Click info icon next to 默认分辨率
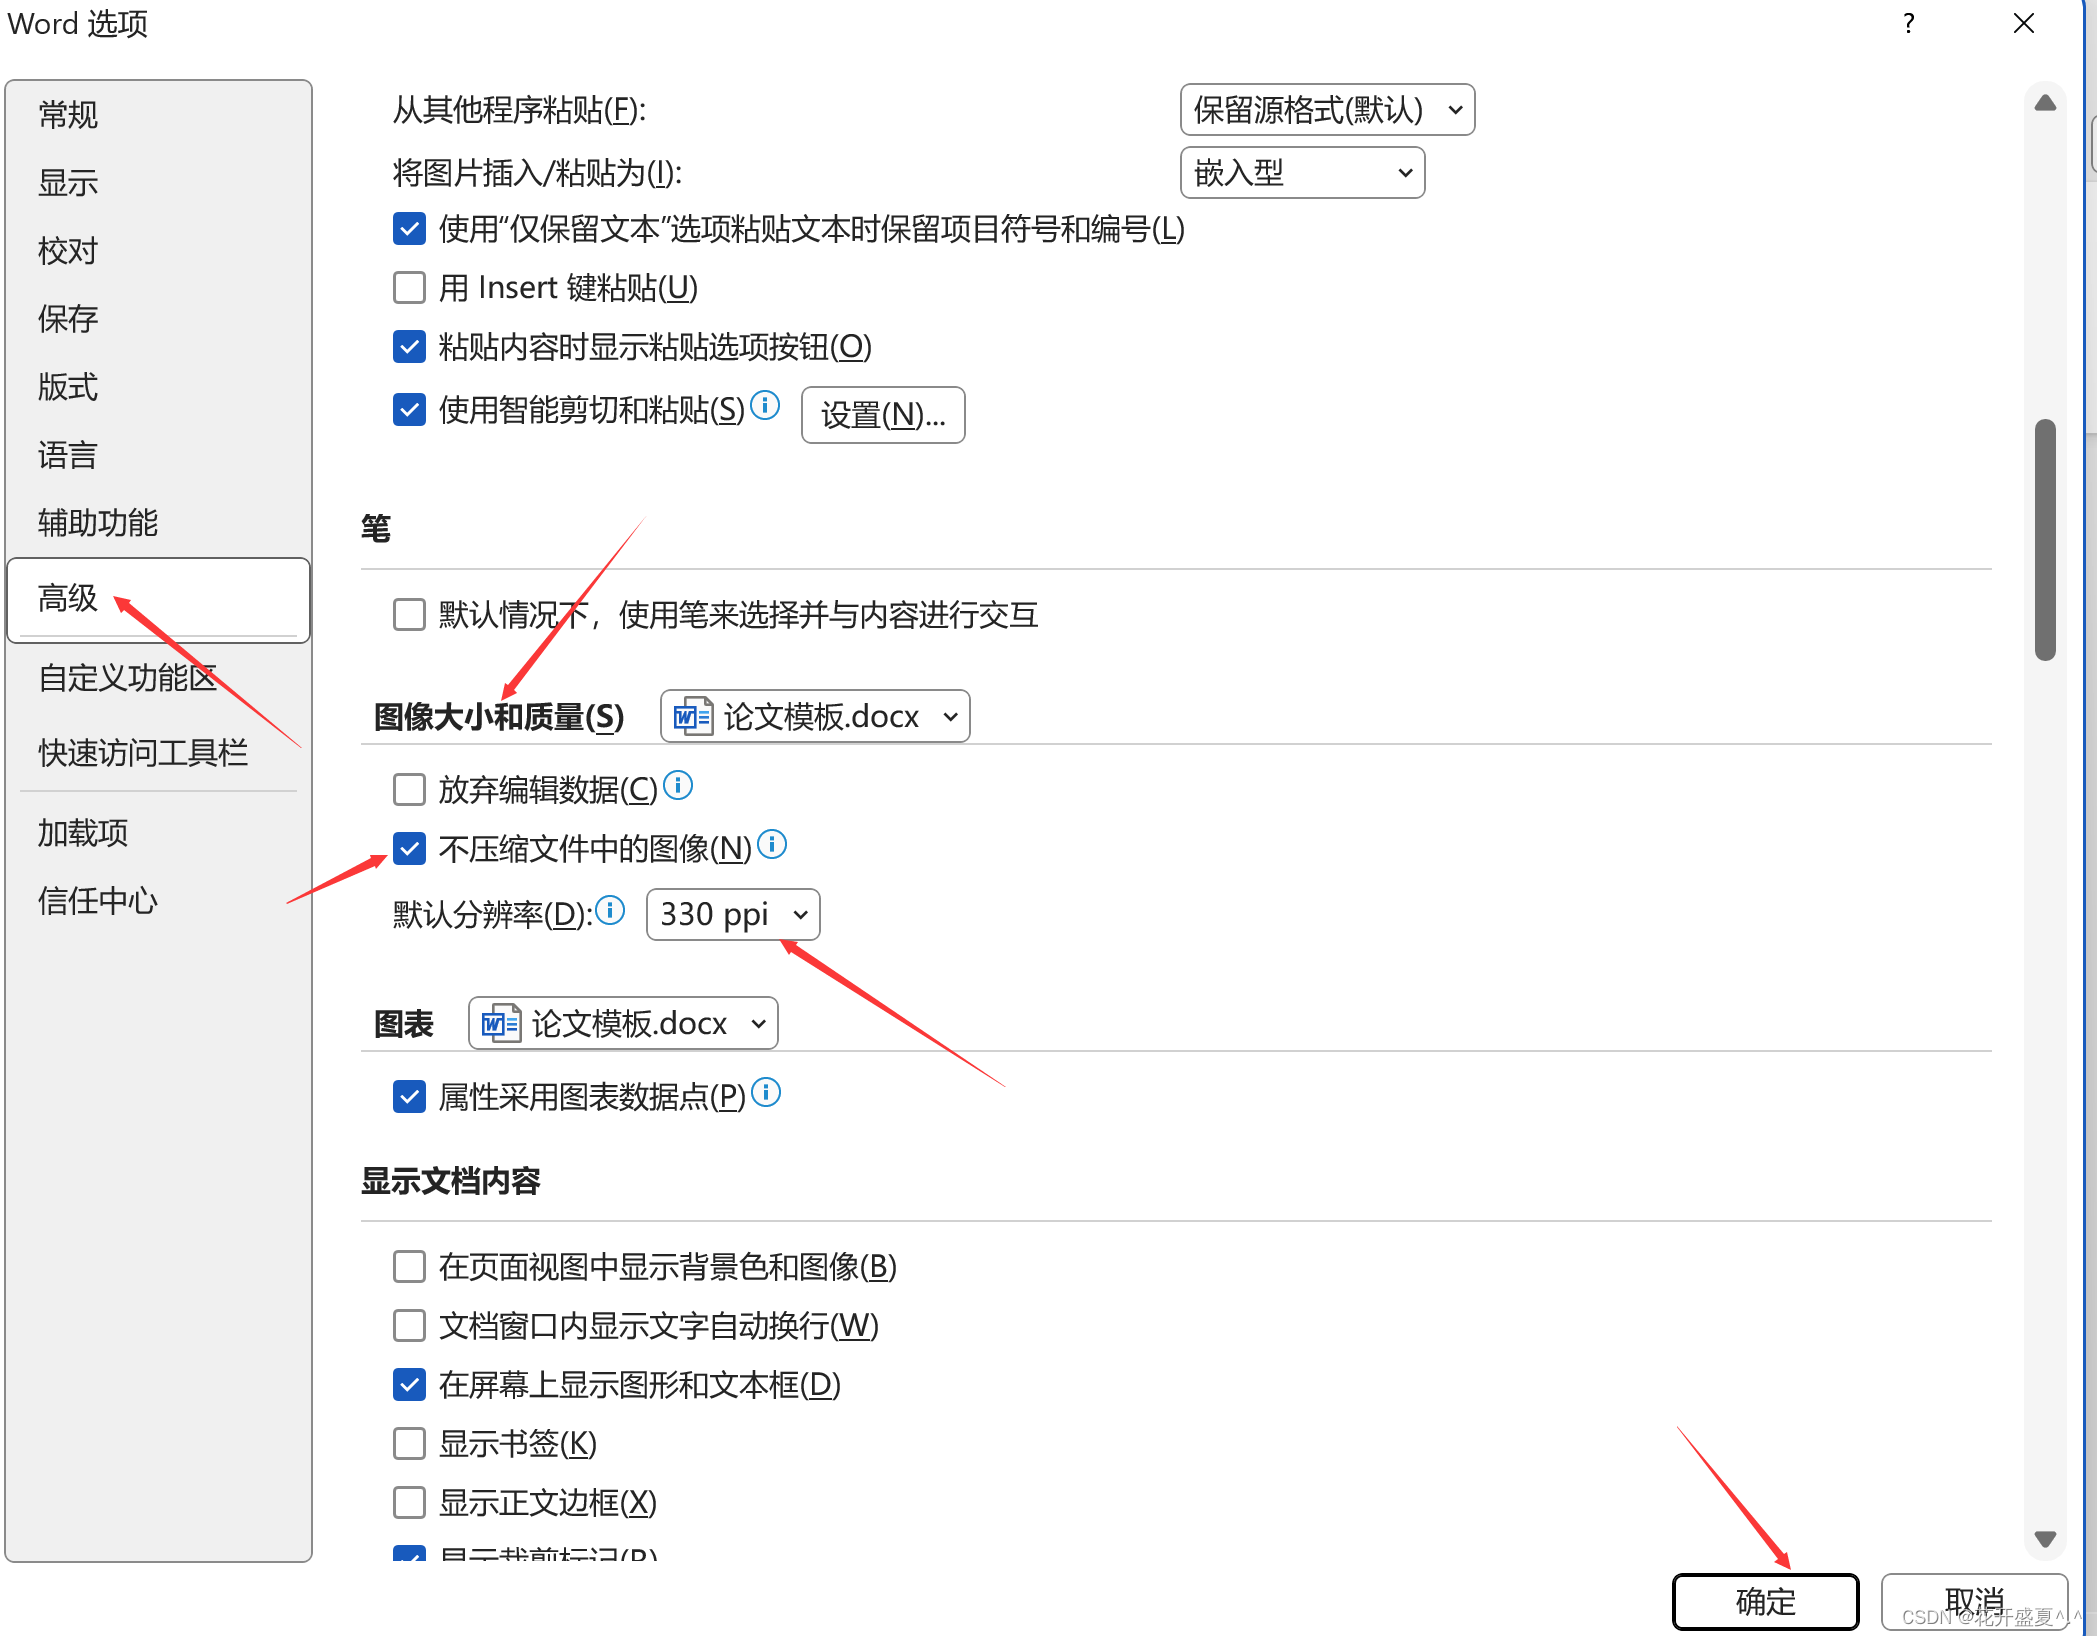 coord(610,910)
